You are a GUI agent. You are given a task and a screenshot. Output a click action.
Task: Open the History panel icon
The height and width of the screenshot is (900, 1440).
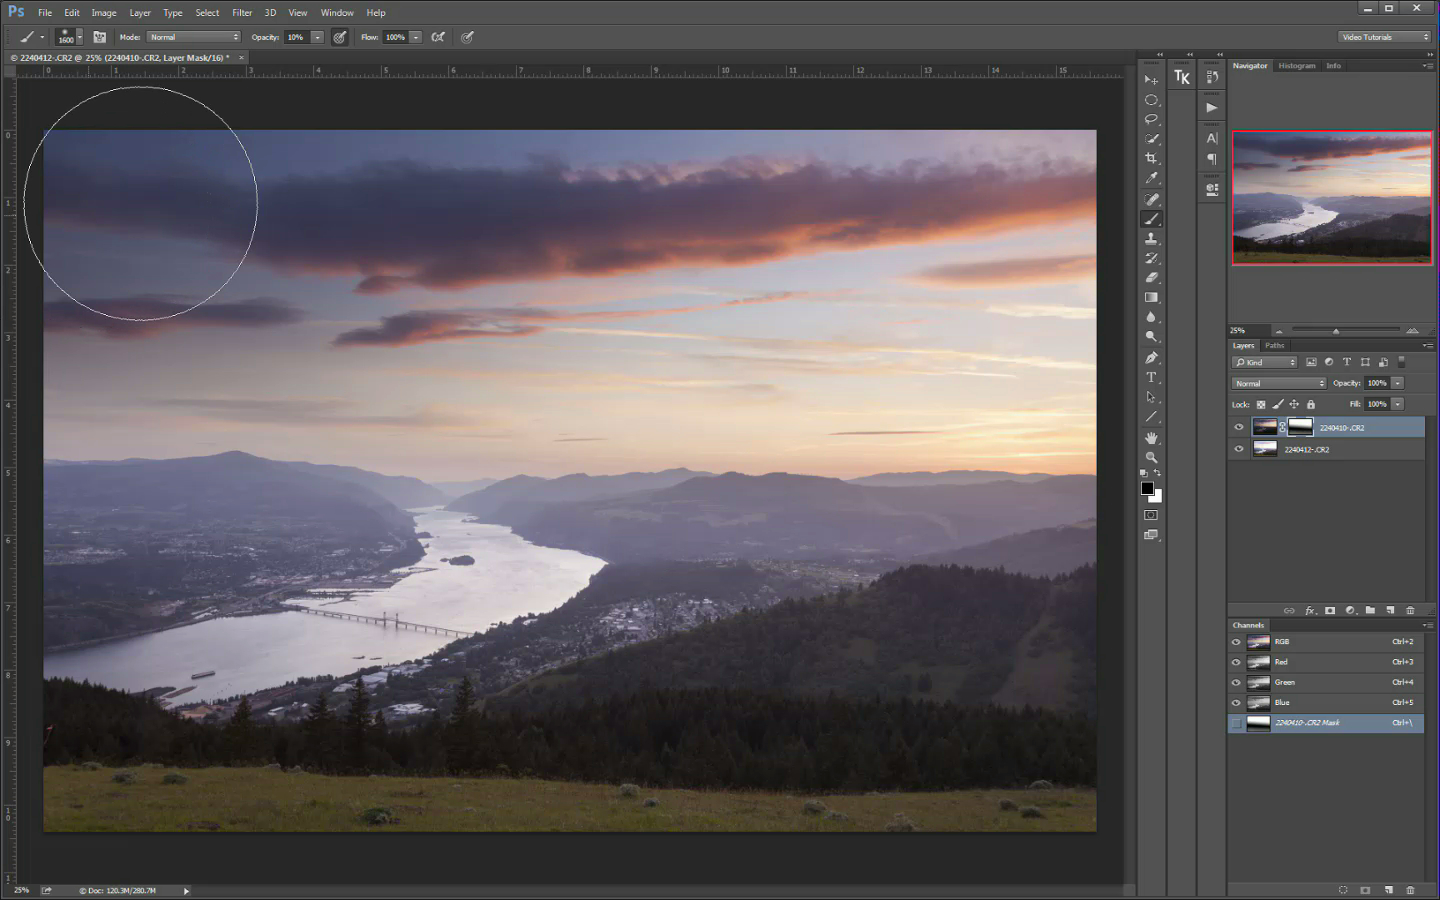tap(1212, 78)
